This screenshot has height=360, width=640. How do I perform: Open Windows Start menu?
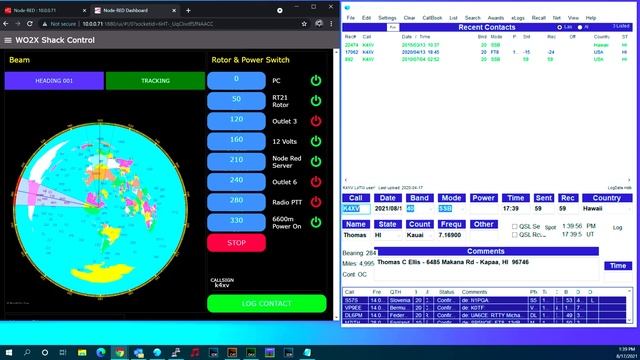pos(9,352)
